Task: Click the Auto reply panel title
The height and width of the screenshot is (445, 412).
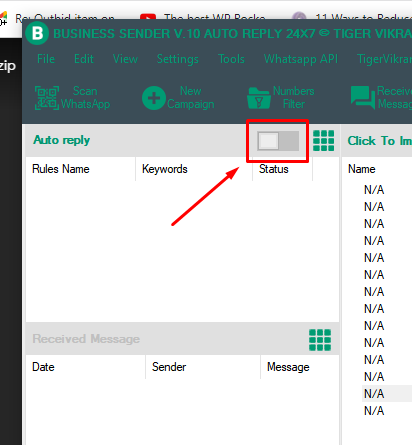Action: tap(62, 140)
